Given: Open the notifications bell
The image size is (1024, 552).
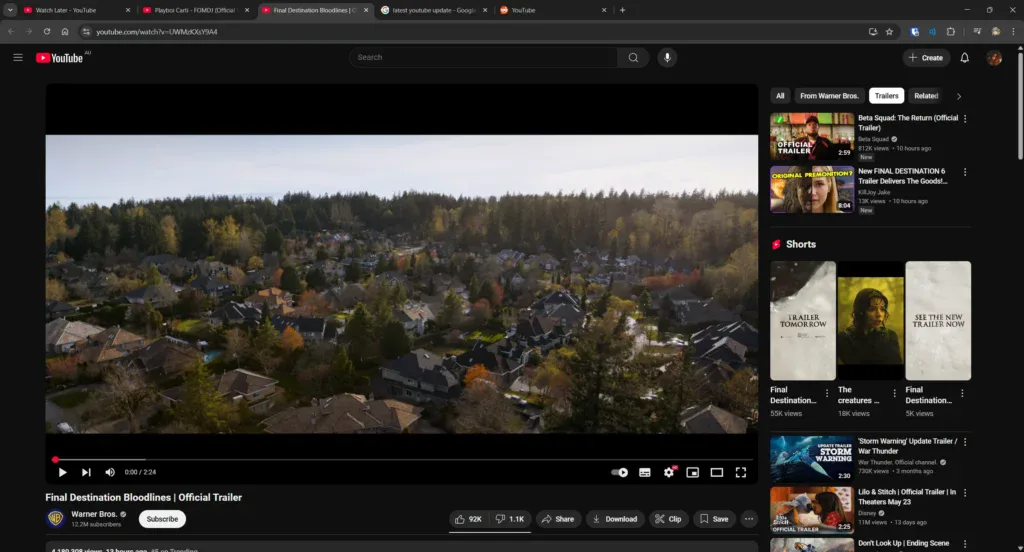Looking at the screenshot, I should point(964,57).
